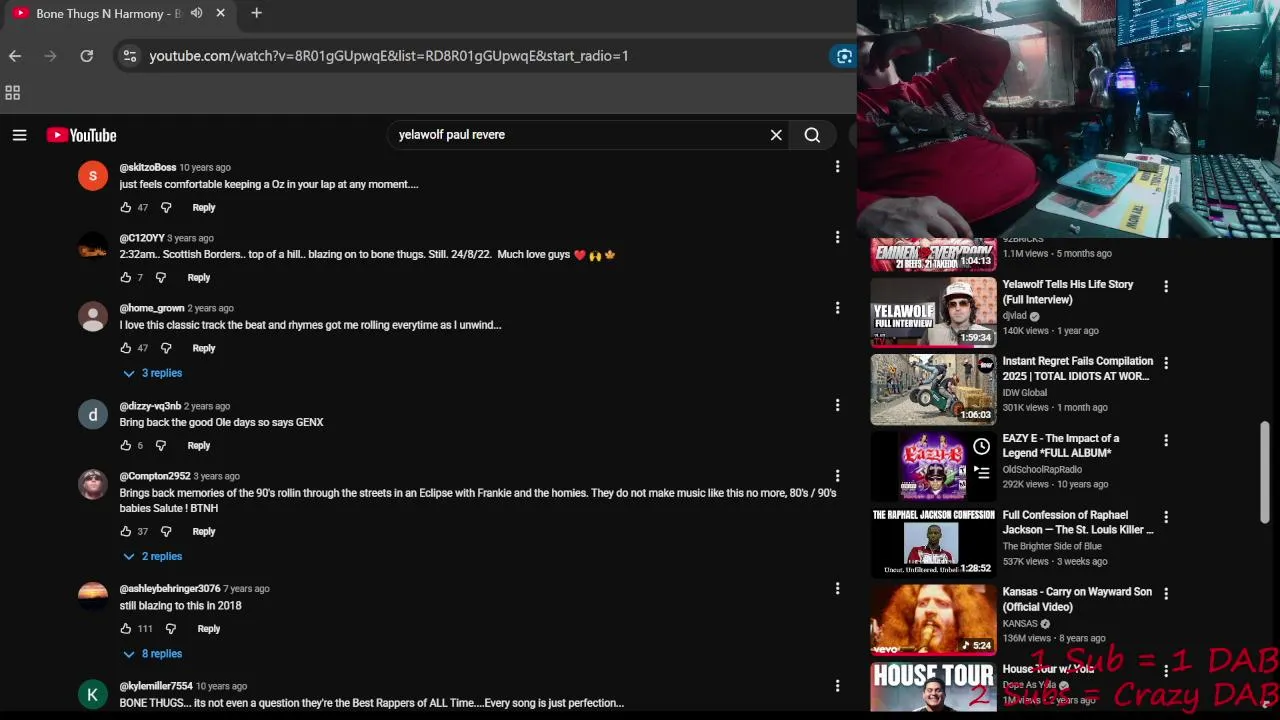
Task: Expand 8 replies under @ashleybehringer3076 comment
Action: tap(152, 654)
